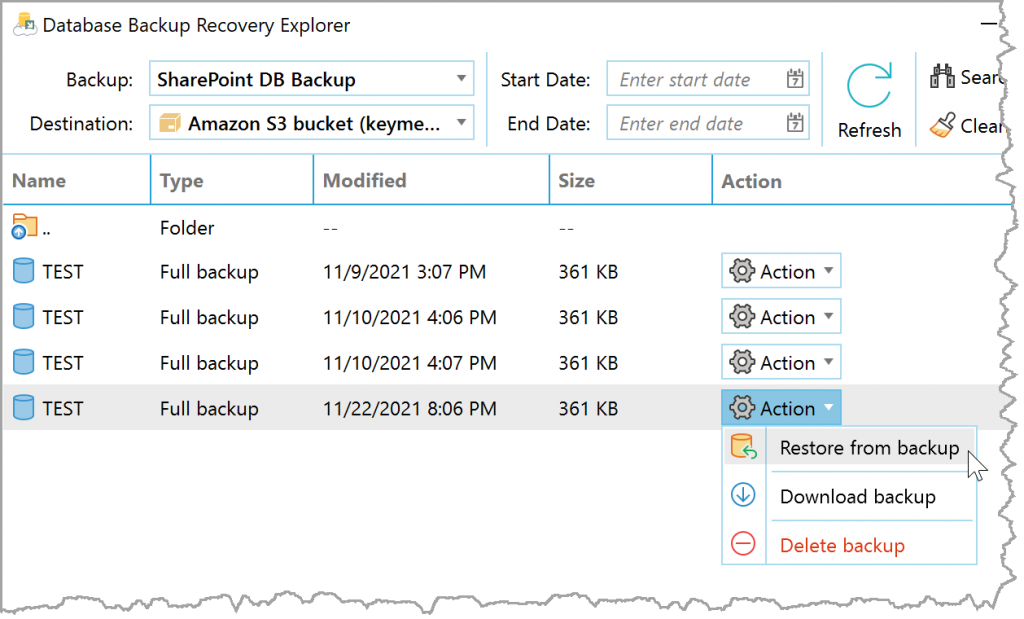The image size is (1024, 619).
Task: Click the Restore from backup database icon
Action: coord(743,447)
